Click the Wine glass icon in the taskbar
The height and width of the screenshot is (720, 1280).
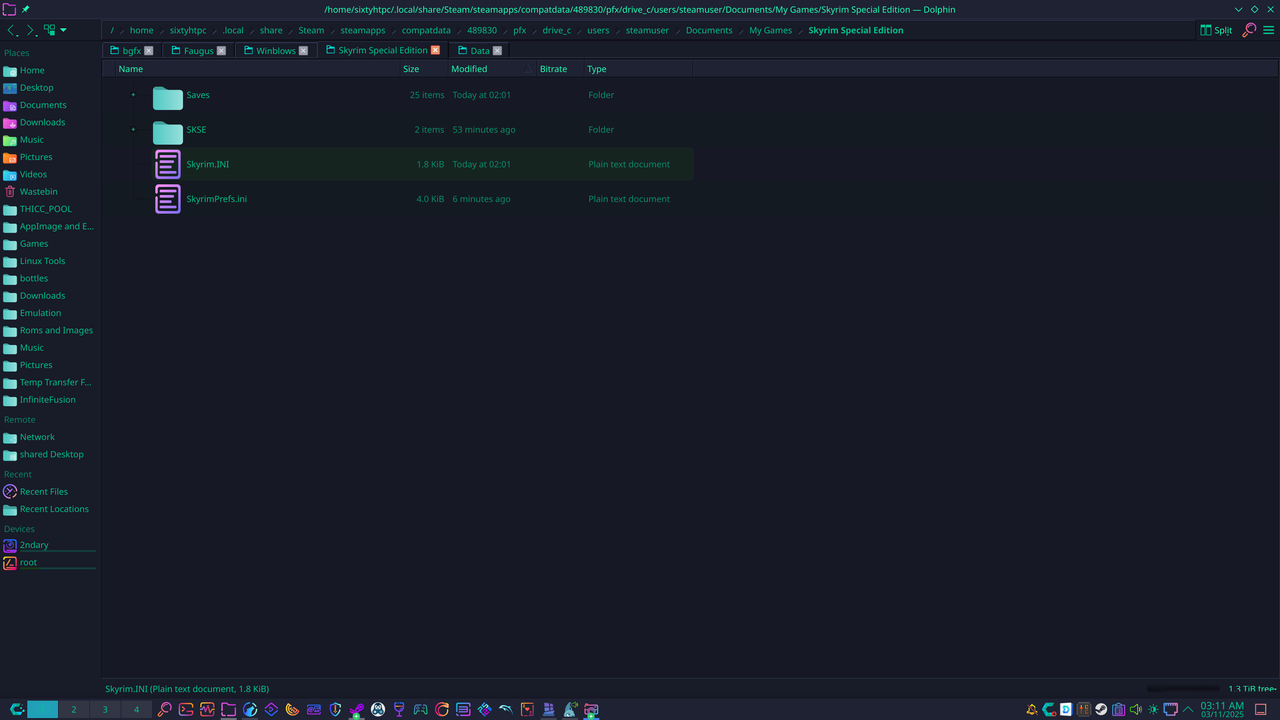click(398, 709)
